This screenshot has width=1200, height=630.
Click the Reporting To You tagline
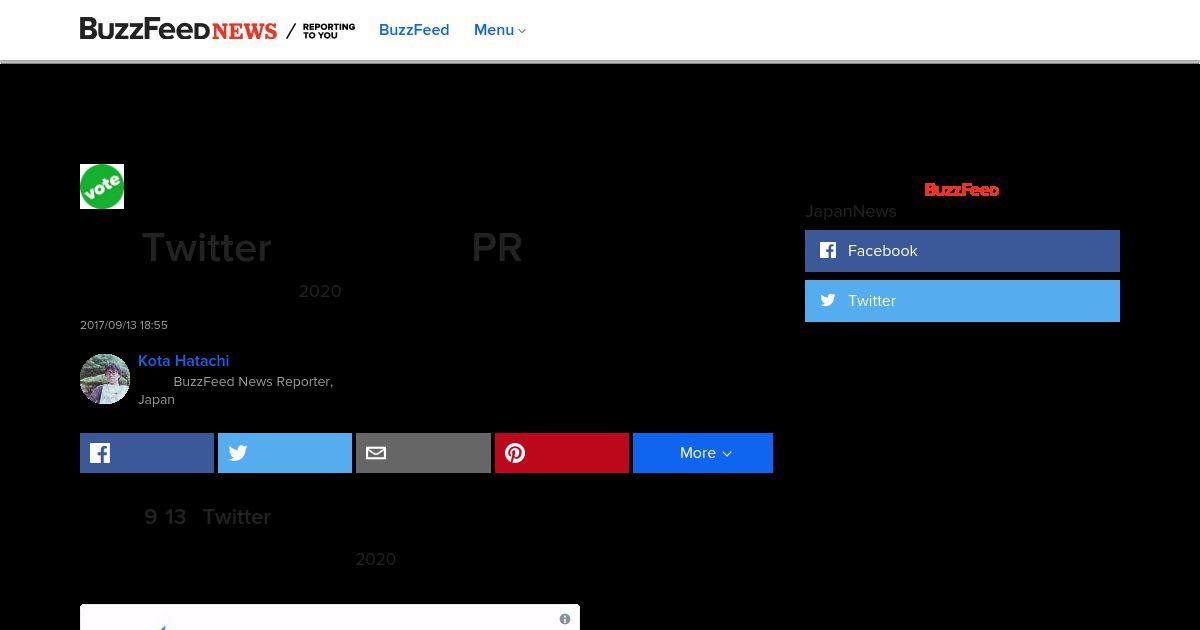[x=329, y=31]
